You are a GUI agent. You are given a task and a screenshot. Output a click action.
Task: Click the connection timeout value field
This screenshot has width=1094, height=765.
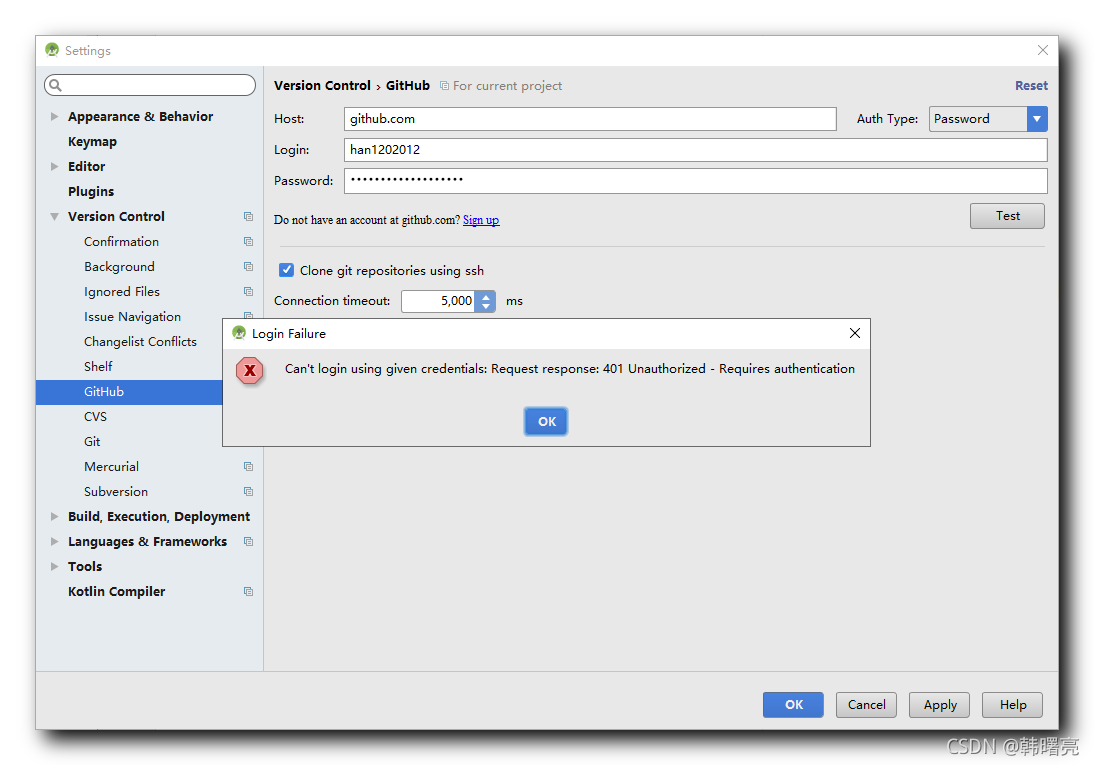click(x=439, y=301)
